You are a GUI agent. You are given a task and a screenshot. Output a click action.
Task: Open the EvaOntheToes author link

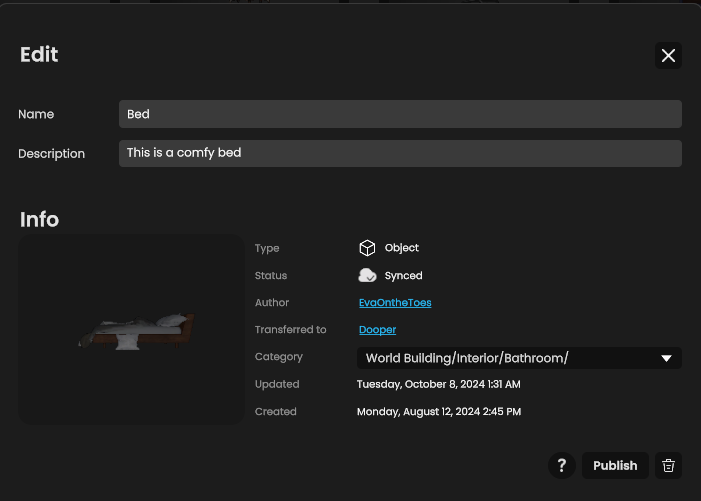[x=395, y=302]
